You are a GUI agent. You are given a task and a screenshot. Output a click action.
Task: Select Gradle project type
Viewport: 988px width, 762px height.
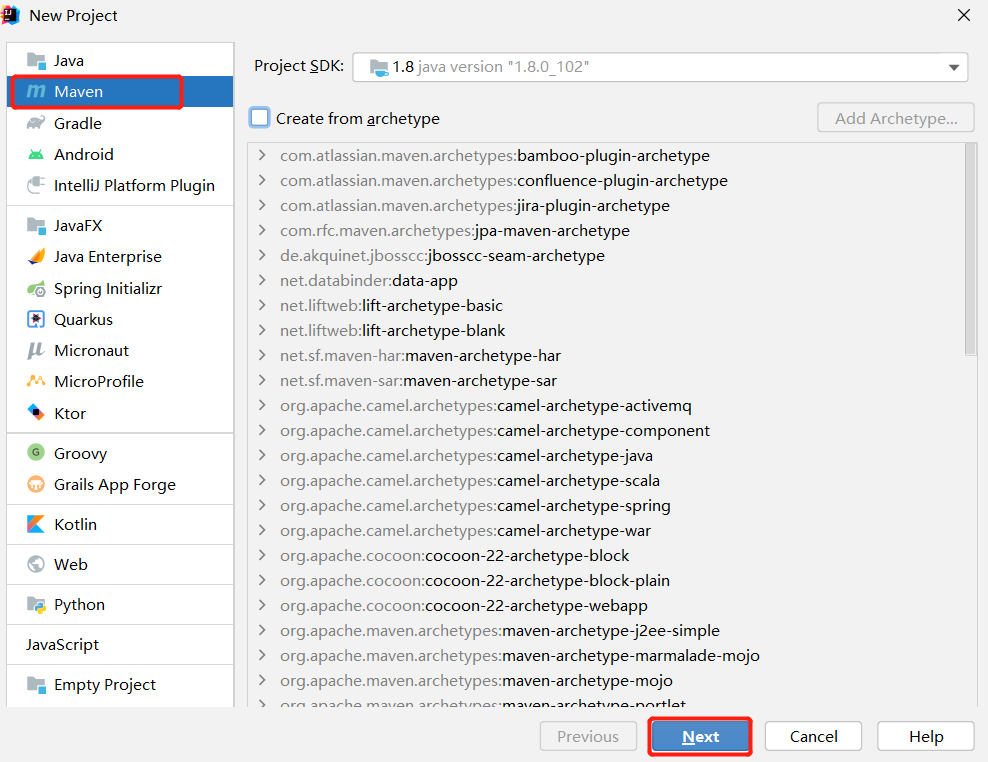coord(120,123)
